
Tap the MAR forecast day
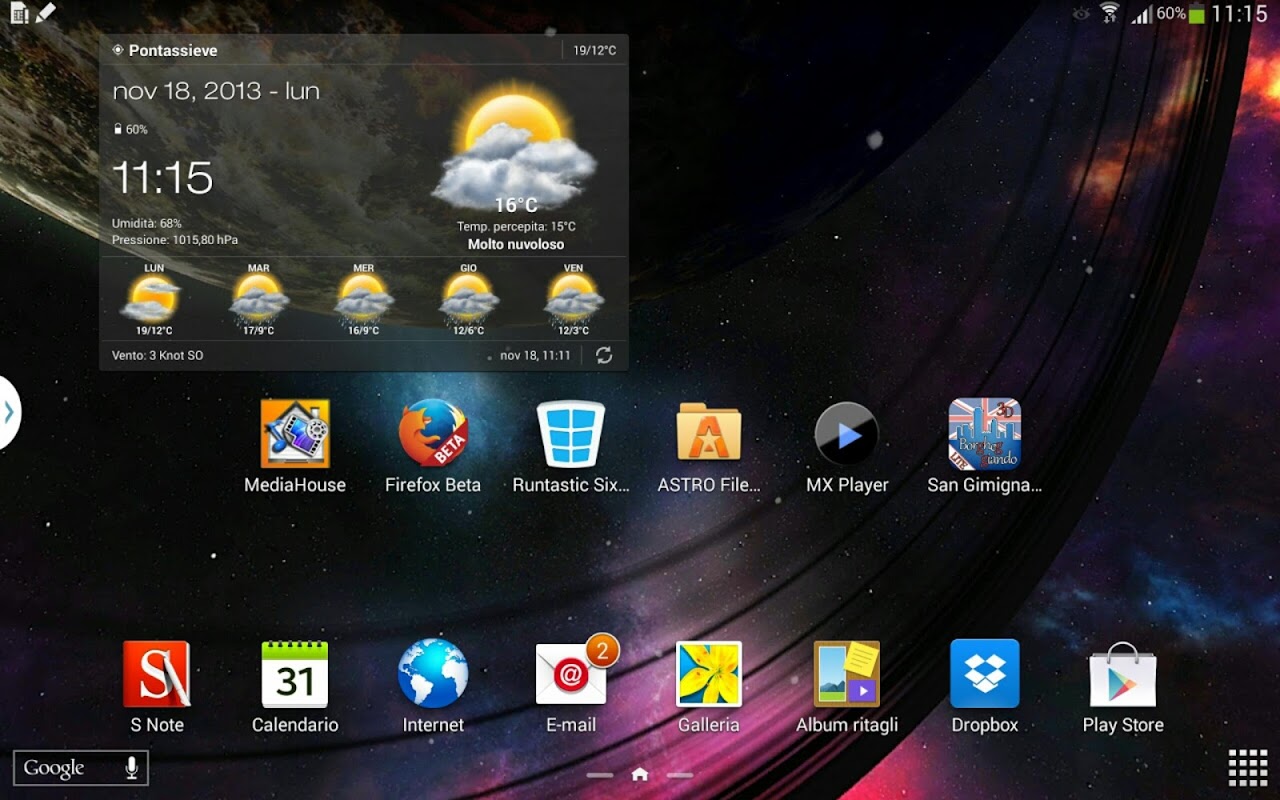259,298
